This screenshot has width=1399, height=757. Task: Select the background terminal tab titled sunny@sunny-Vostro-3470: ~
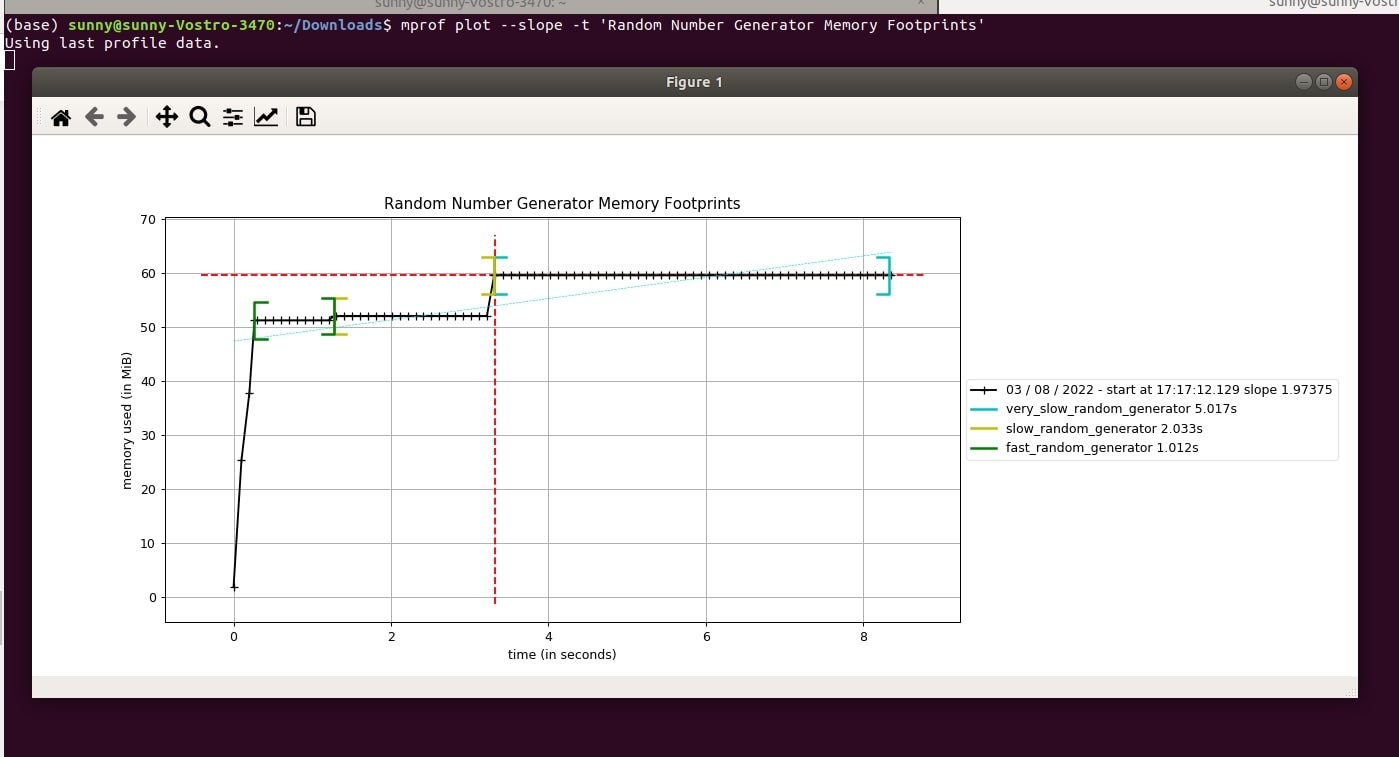pyautogui.click(x=470, y=5)
